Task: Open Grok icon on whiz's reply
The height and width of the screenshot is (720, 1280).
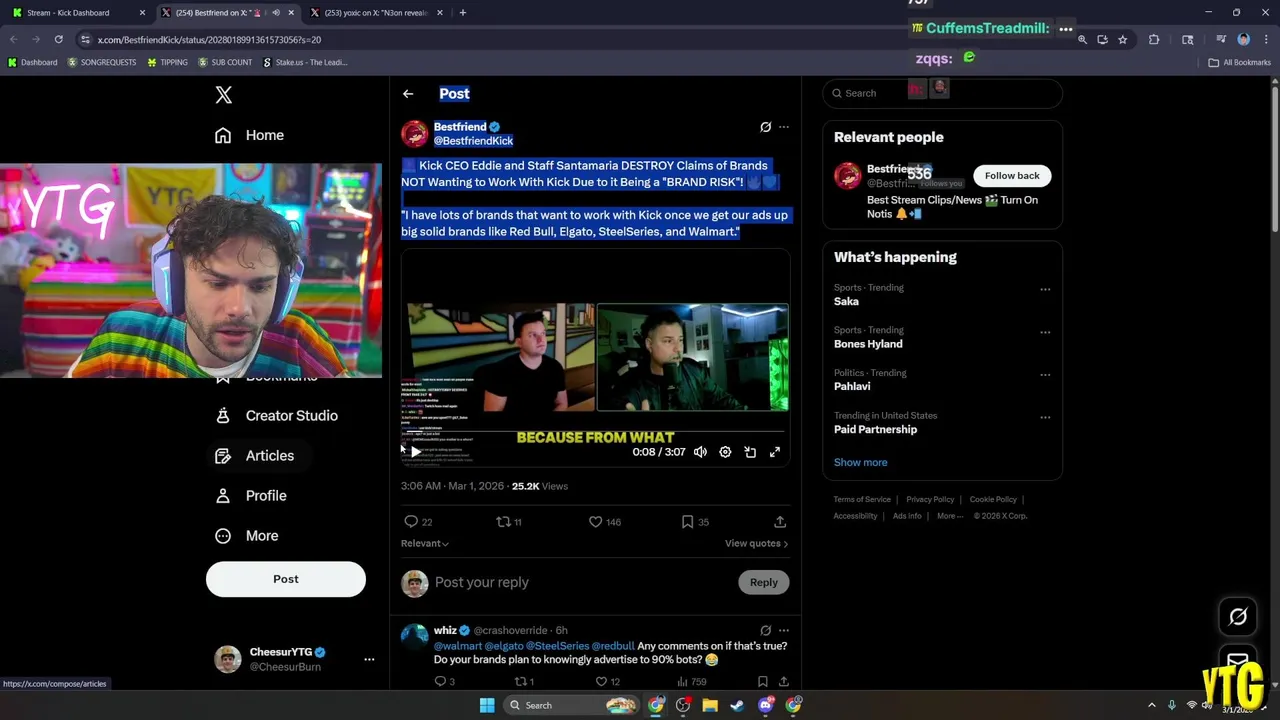Action: click(x=765, y=631)
